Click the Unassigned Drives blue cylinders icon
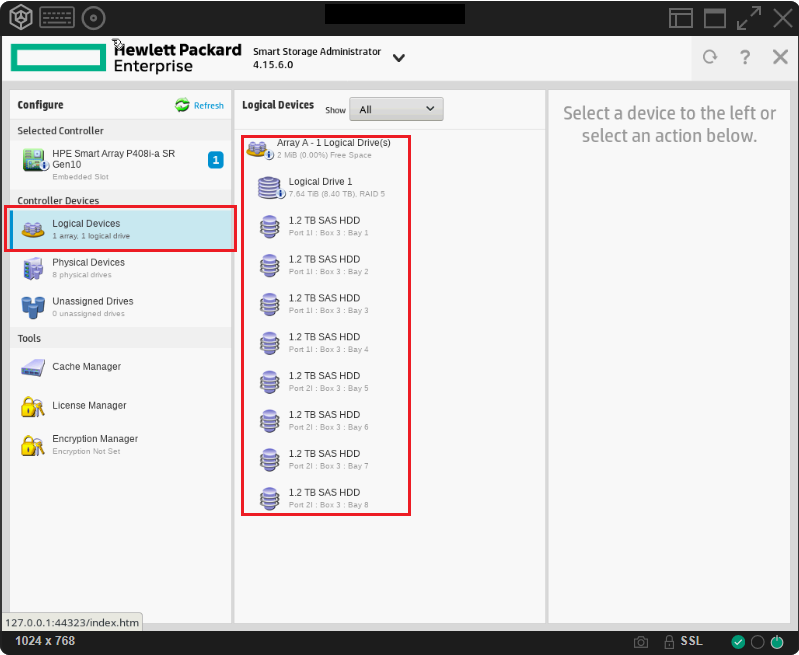 coord(33,307)
